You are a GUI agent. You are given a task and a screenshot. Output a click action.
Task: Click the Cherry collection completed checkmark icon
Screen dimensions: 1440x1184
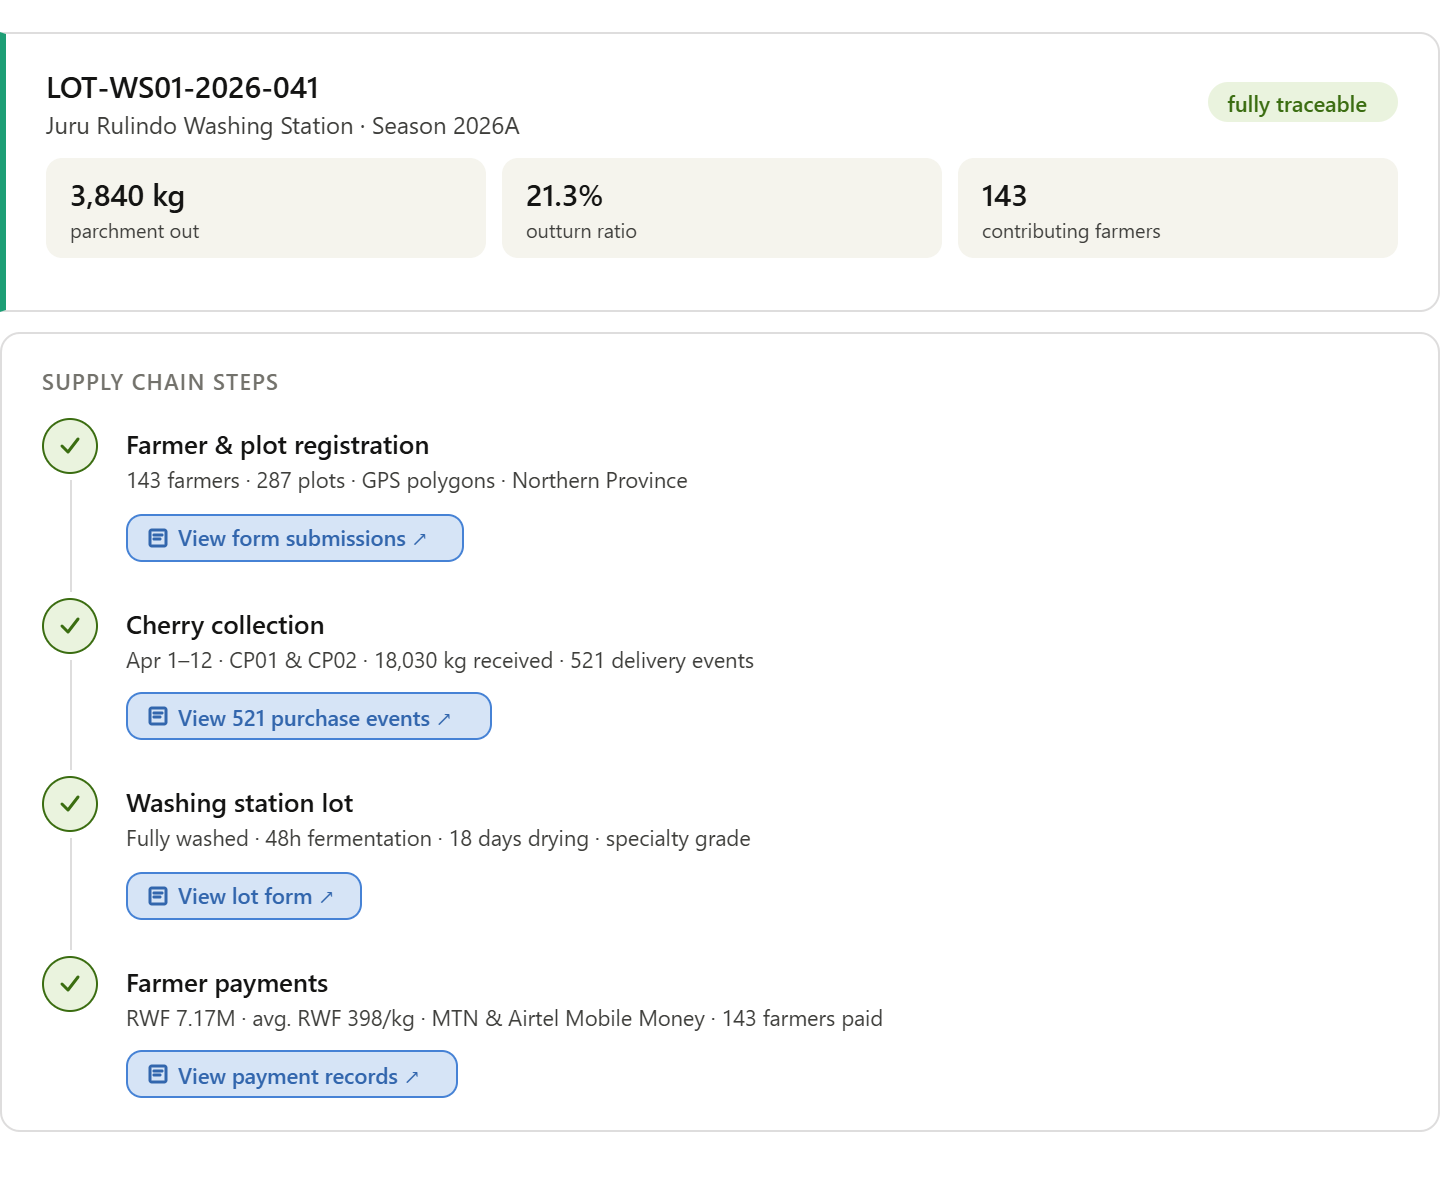pyautogui.click(x=70, y=626)
